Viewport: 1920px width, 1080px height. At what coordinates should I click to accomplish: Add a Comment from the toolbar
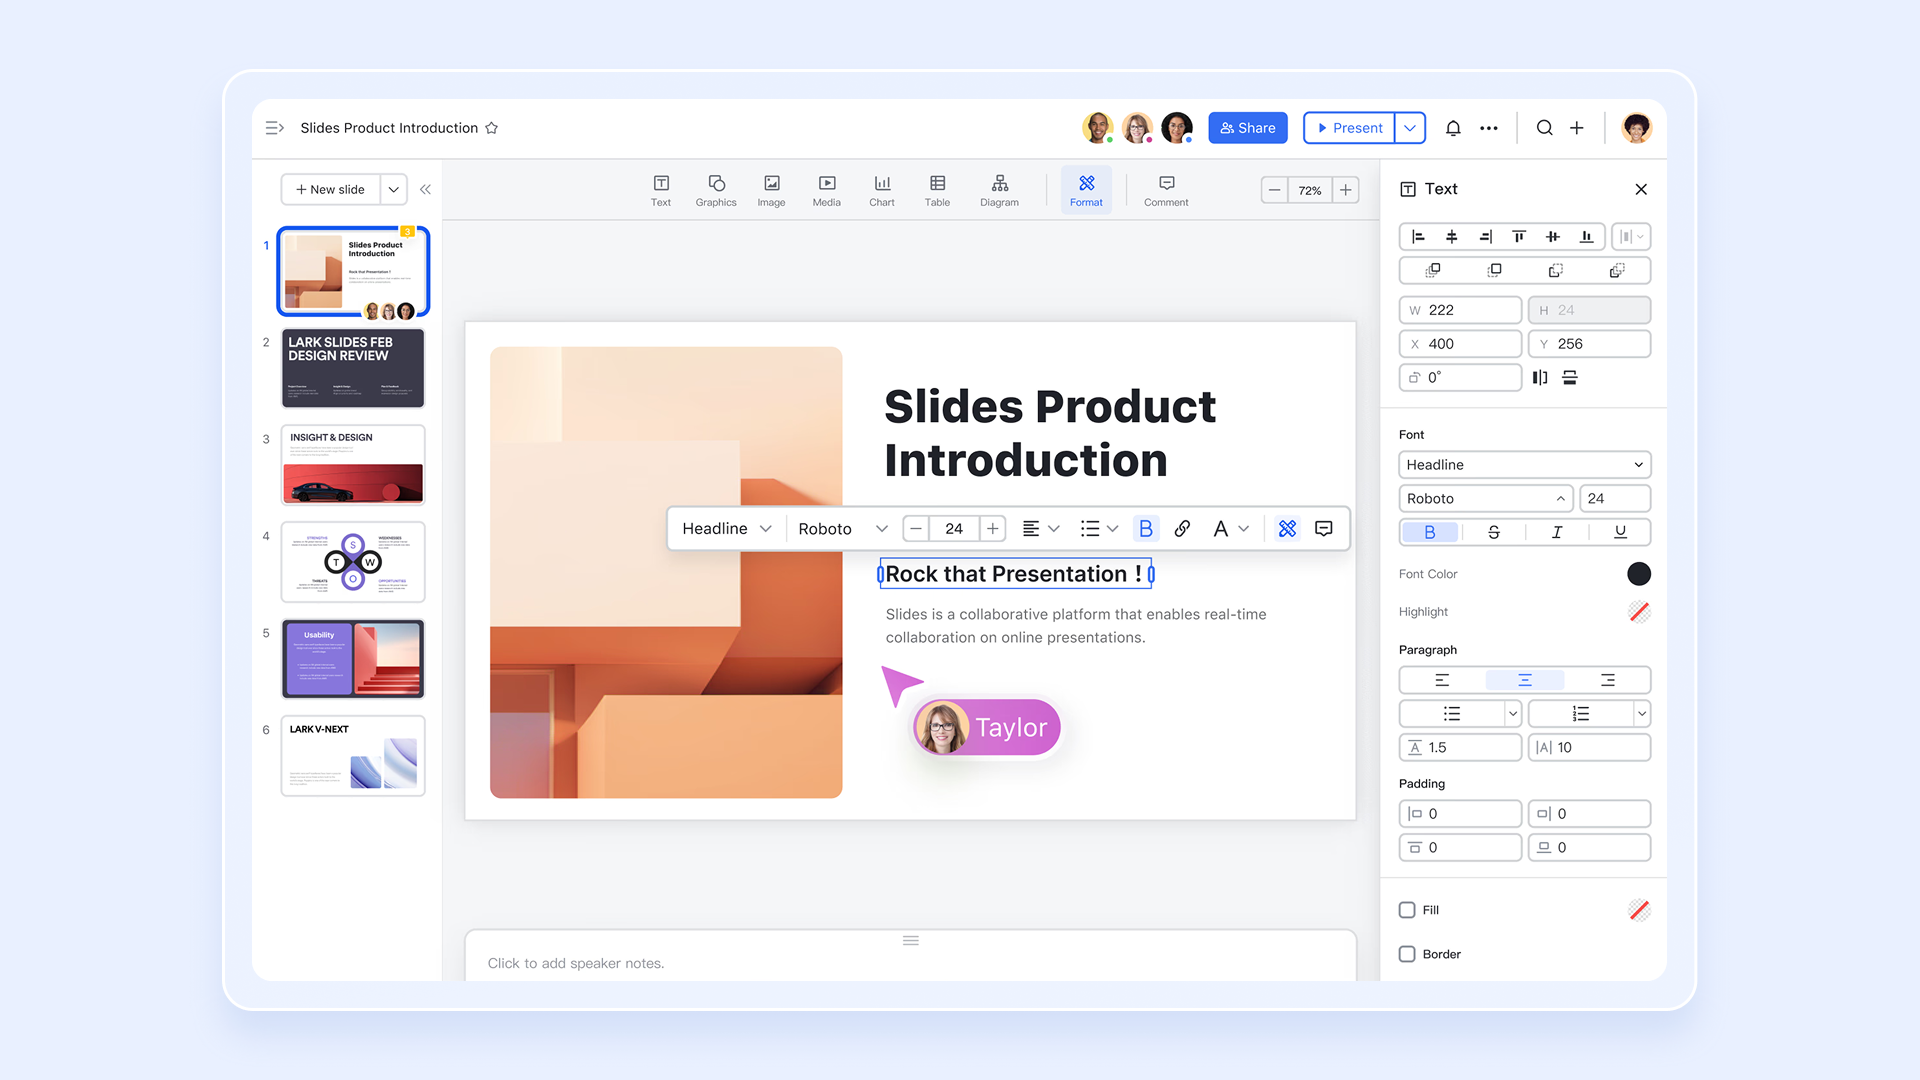pyautogui.click(x=1166, y=189)
